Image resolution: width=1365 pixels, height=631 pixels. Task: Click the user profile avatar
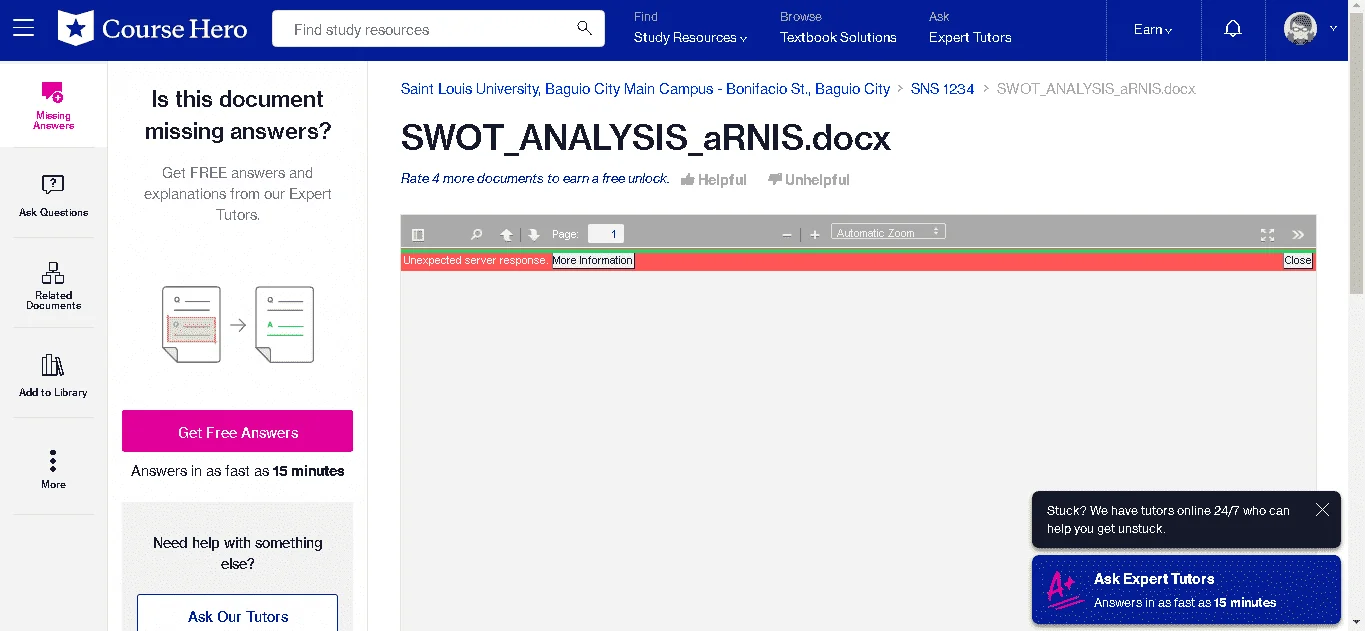click(x=1300, y=29)
